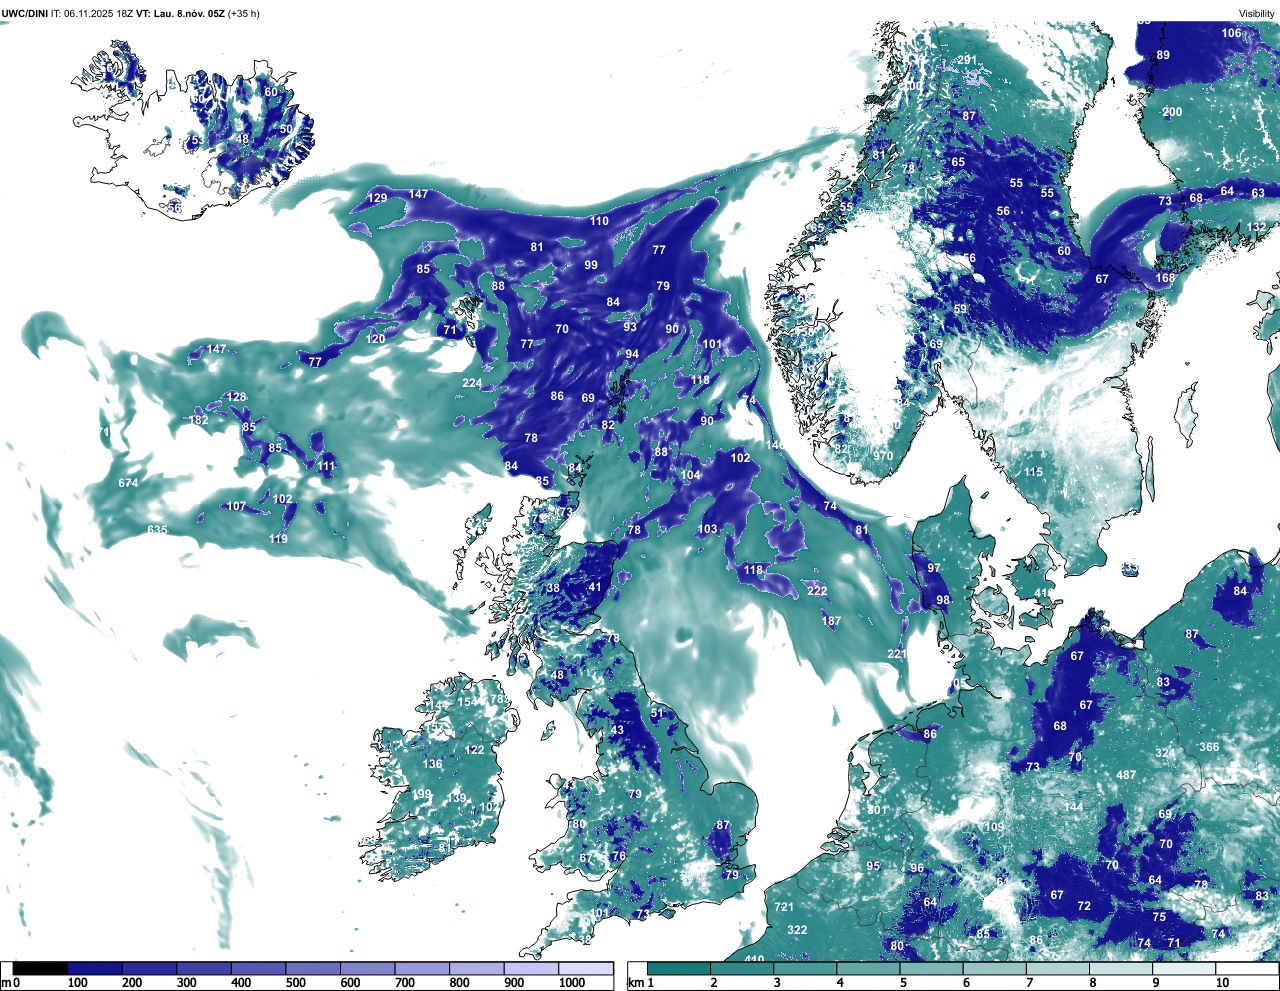
Task: Select black swatch between 0 and 100 m
Action: coord(40,968)
